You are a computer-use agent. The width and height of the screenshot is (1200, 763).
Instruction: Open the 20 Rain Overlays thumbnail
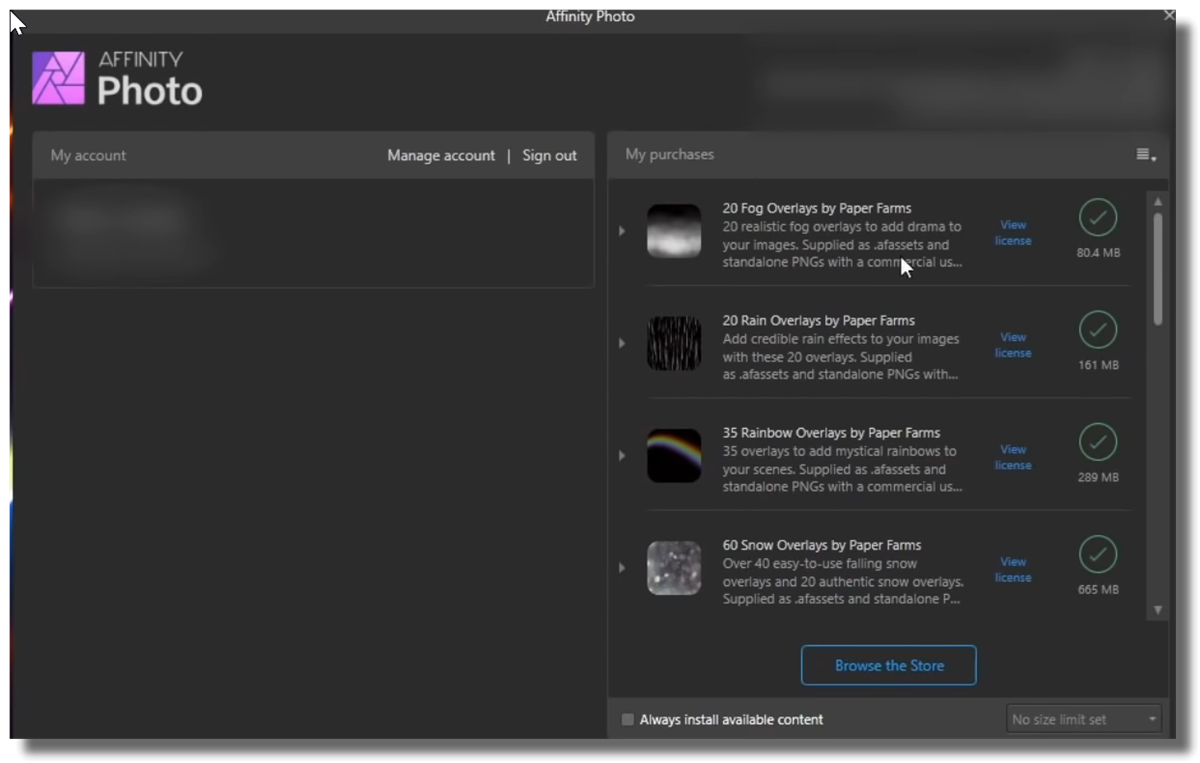pyautogui.click(x=674, y=343)
